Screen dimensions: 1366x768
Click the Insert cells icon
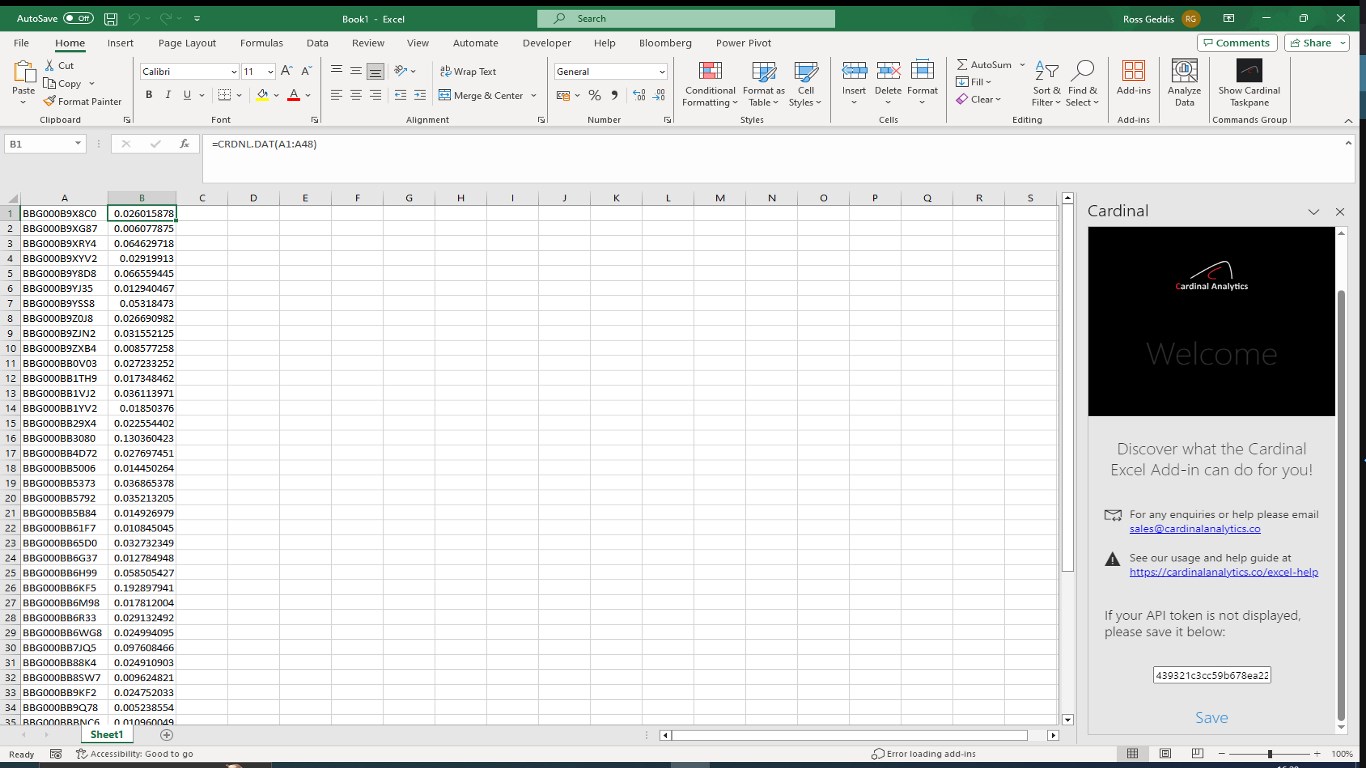854,70
